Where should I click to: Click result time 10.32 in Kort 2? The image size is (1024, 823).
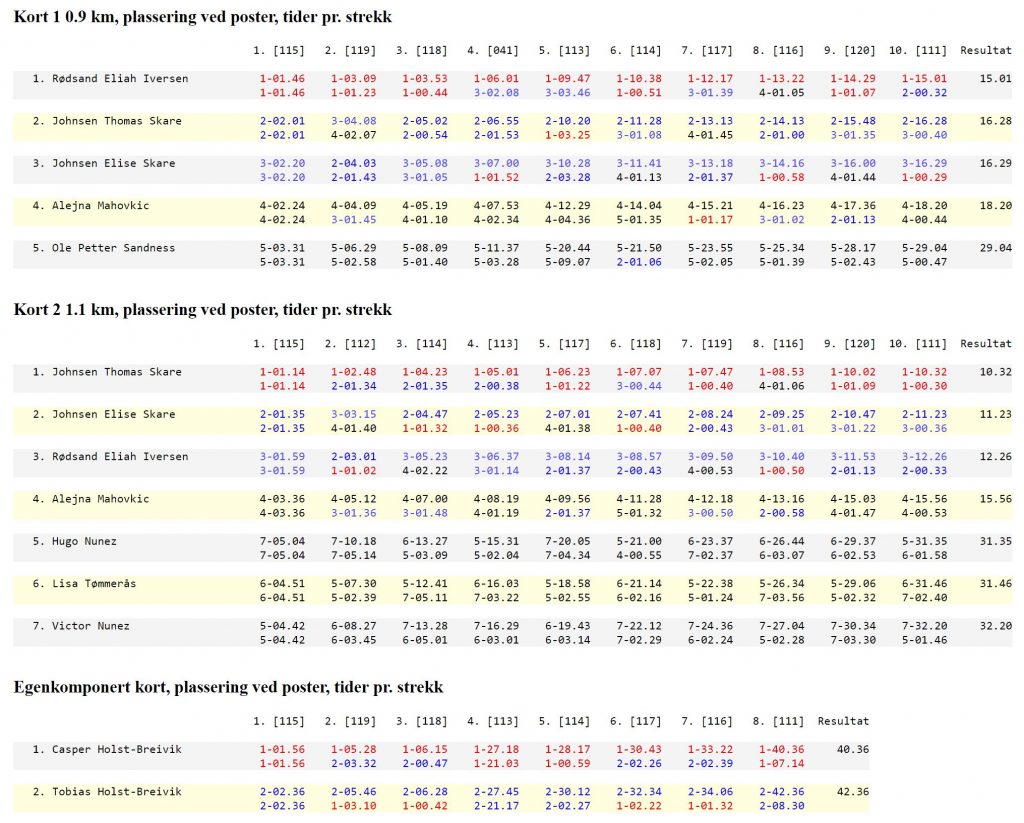(996, 372)
